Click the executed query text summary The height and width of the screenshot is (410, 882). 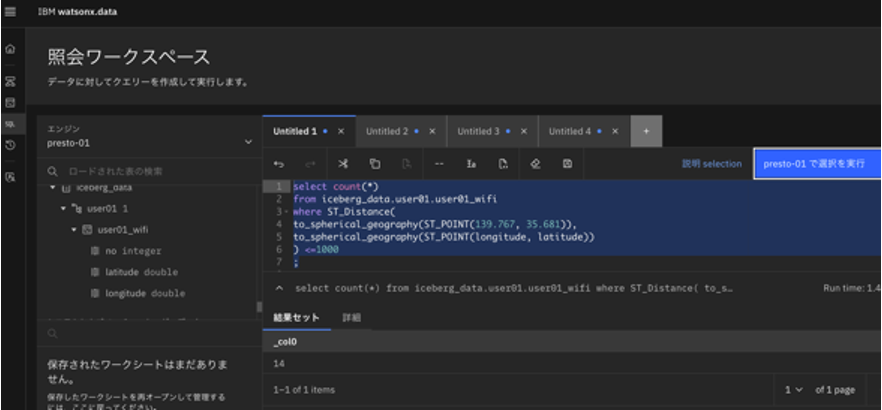click(514, 289)
